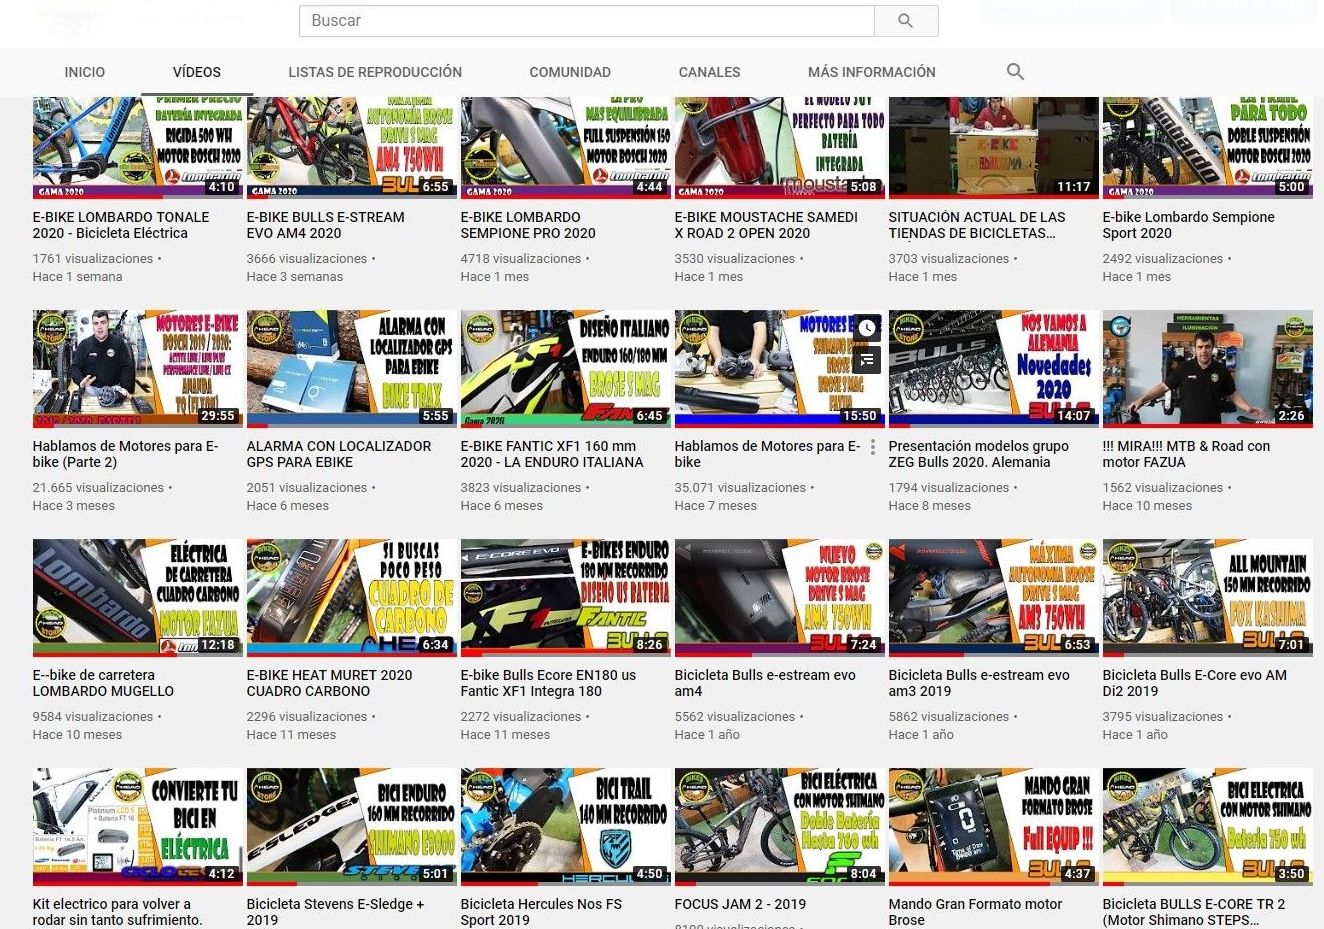Open the CANALES tab
Screen dimensions: 1324x929
[709, 72]
